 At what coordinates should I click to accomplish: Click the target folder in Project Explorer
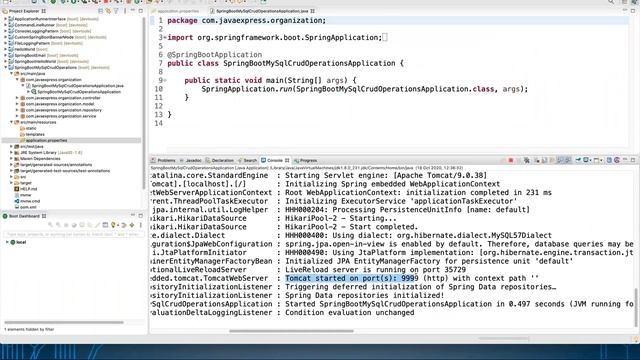(26, 183)
